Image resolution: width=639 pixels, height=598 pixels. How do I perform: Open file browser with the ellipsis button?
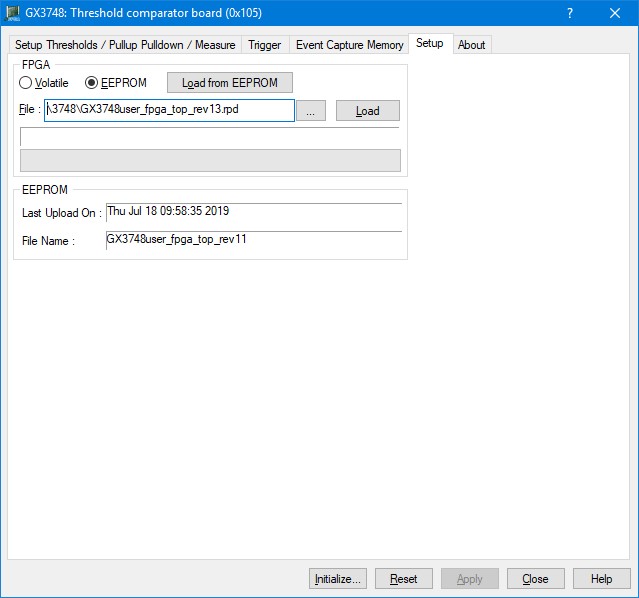pyautogui.click(x=311, y=111)
